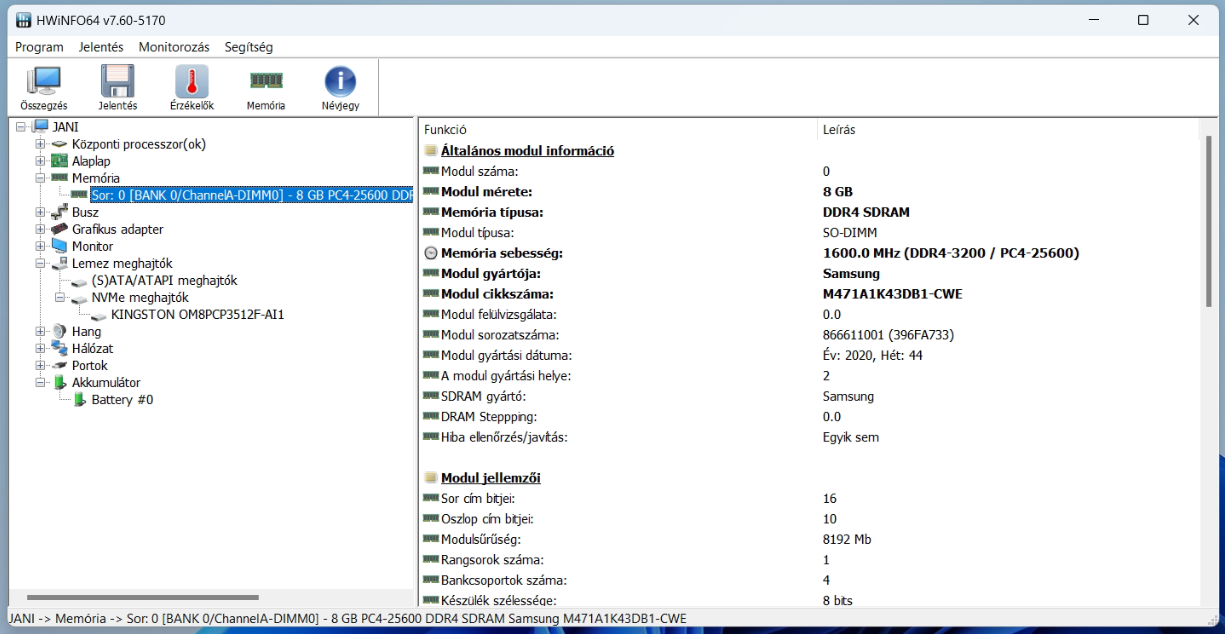Image resolution: width=1225 pixels, height=634 pixels.
Task: Maximize the HWiNFO64 window
Action: 1143,20
